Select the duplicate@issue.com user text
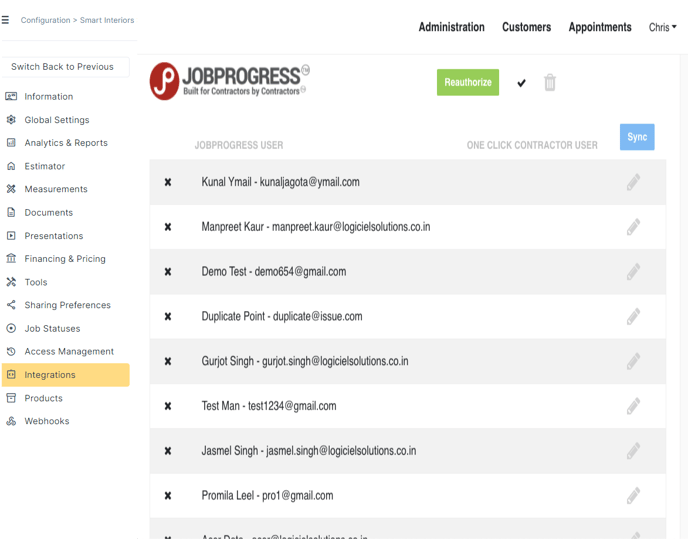Screen dimensions: 688x539 click(318, 316)
